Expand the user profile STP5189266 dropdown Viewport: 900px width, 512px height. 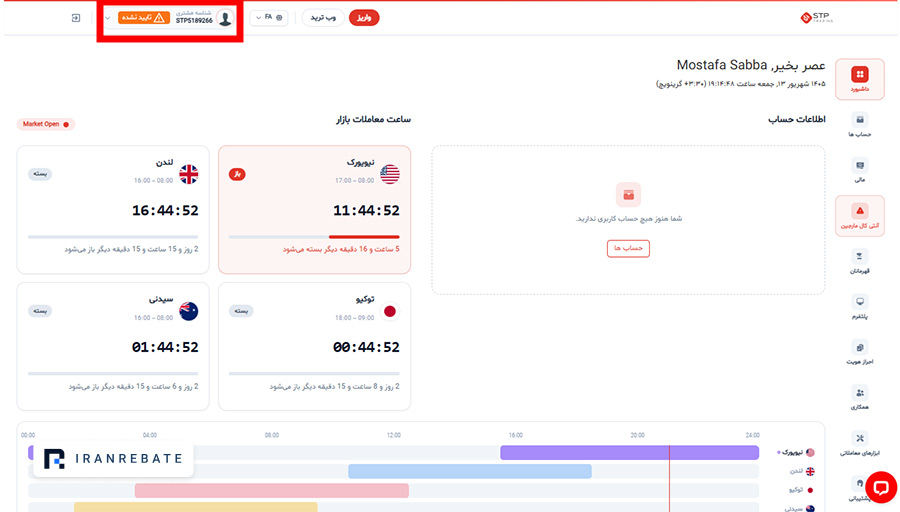(x=170, y=18)
